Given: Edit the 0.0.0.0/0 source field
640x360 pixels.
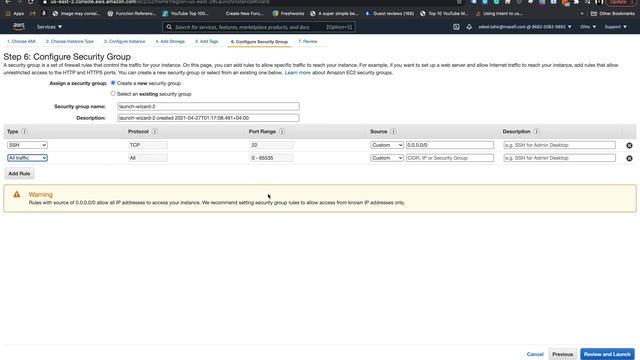Looking at the screenshot, I should click(x=450, y=145).
